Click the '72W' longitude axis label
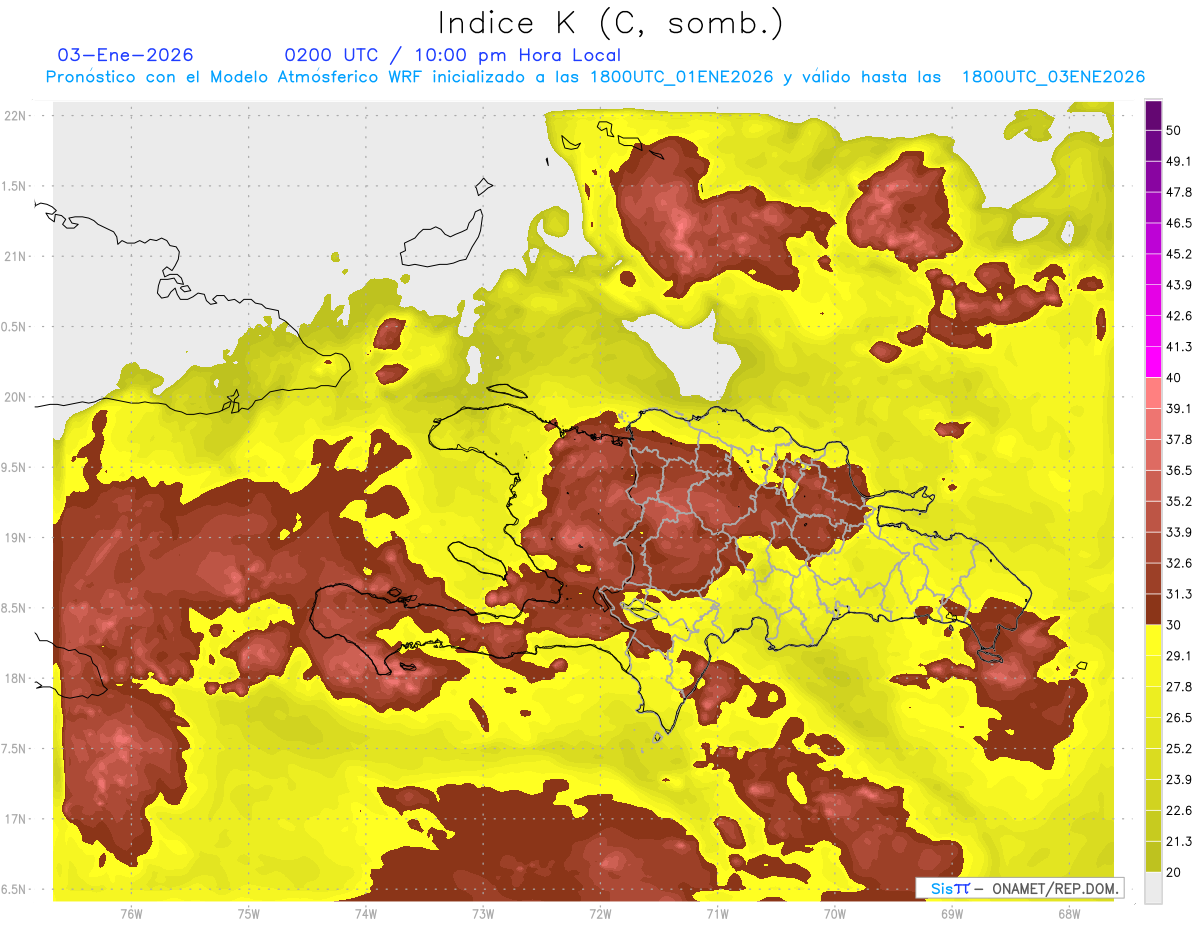This screenshot has width=1200, height=927. tap(600, 913)
